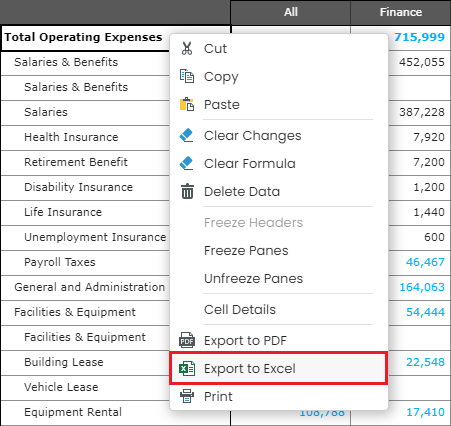Click the Health Insurance value 7,920
Image resolution: width=451 pixels, height=426 pixels.
click(x=429, y=137)
